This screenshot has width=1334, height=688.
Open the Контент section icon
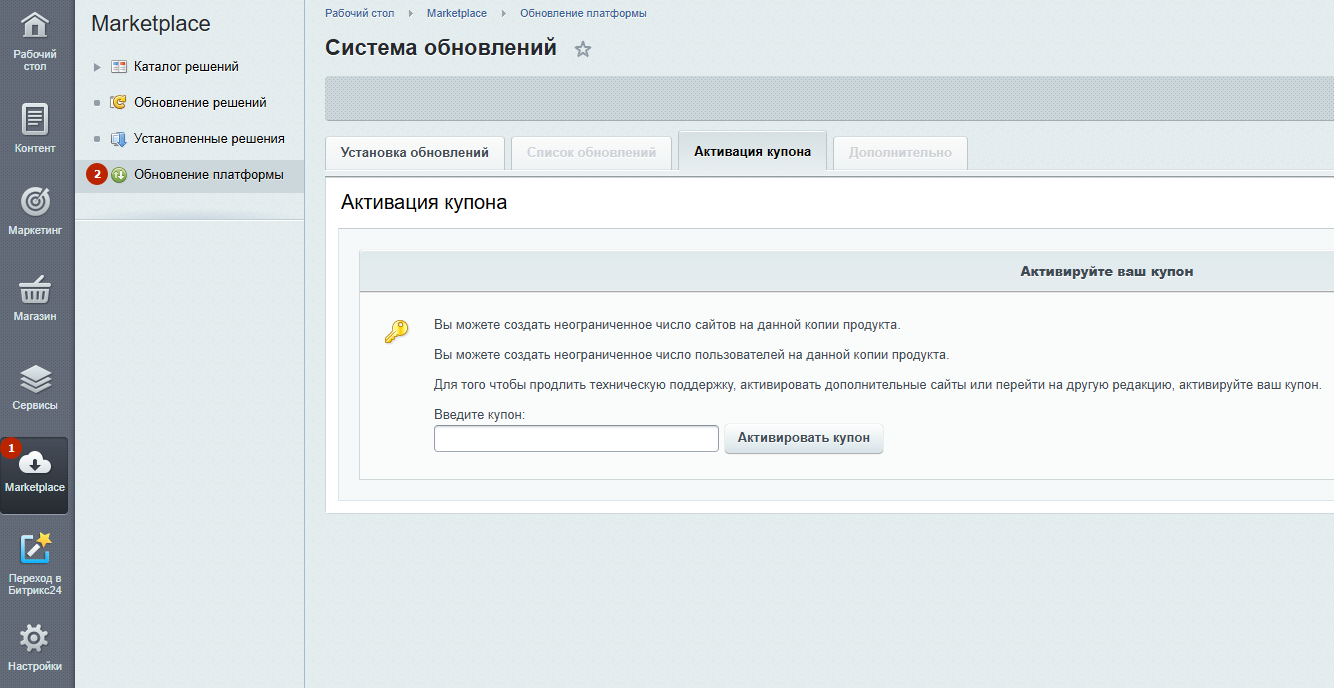(x=35, y=120)
